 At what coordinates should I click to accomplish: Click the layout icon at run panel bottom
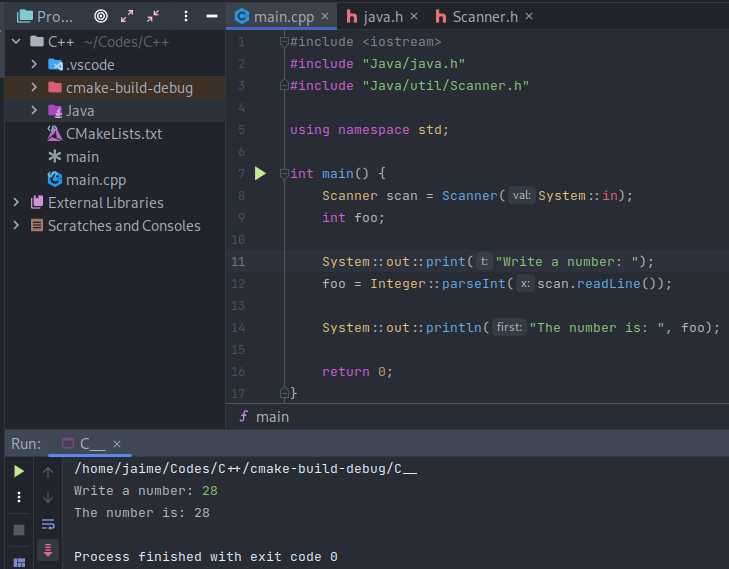coord(19,563)
